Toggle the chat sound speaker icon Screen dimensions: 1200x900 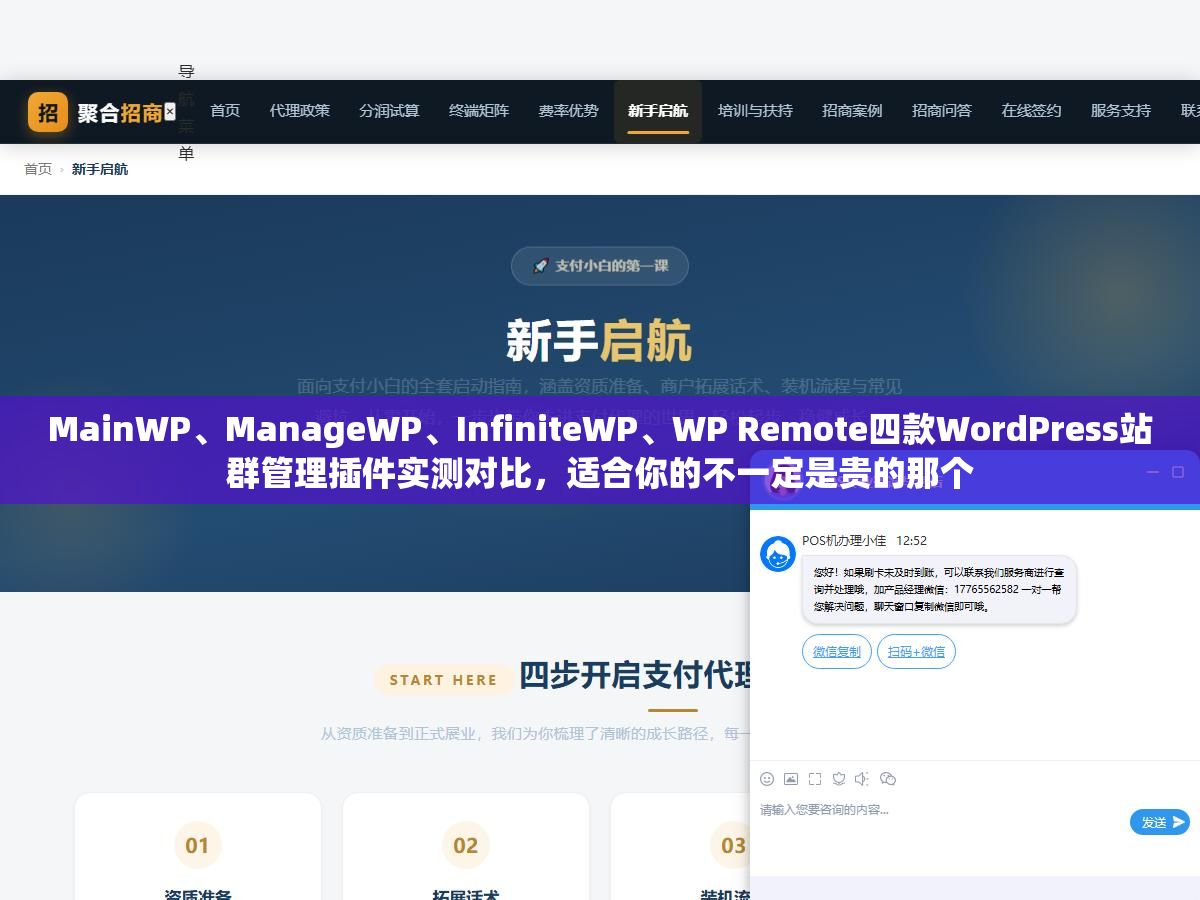point(863,779)
